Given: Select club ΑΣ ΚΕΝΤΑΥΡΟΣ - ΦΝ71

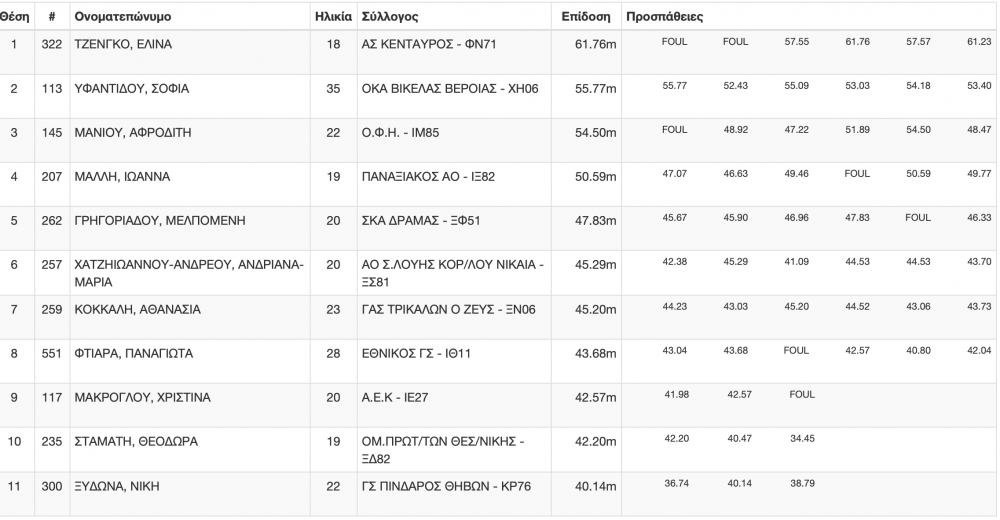Looking at the screenshot, I should 429,45.
